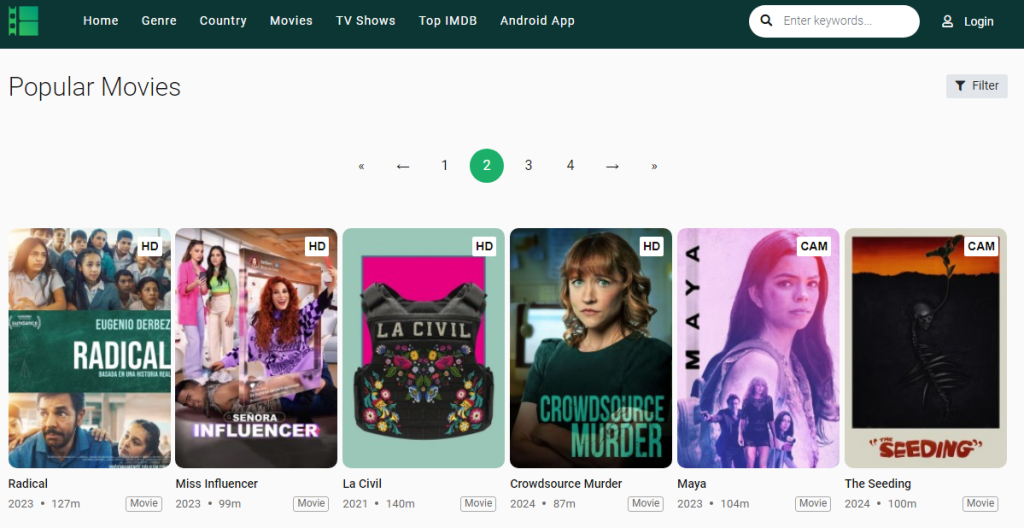The image size is (1024, 528).
Task: Click HD badge on Miss Influencer poster
Action: point(317,246)
